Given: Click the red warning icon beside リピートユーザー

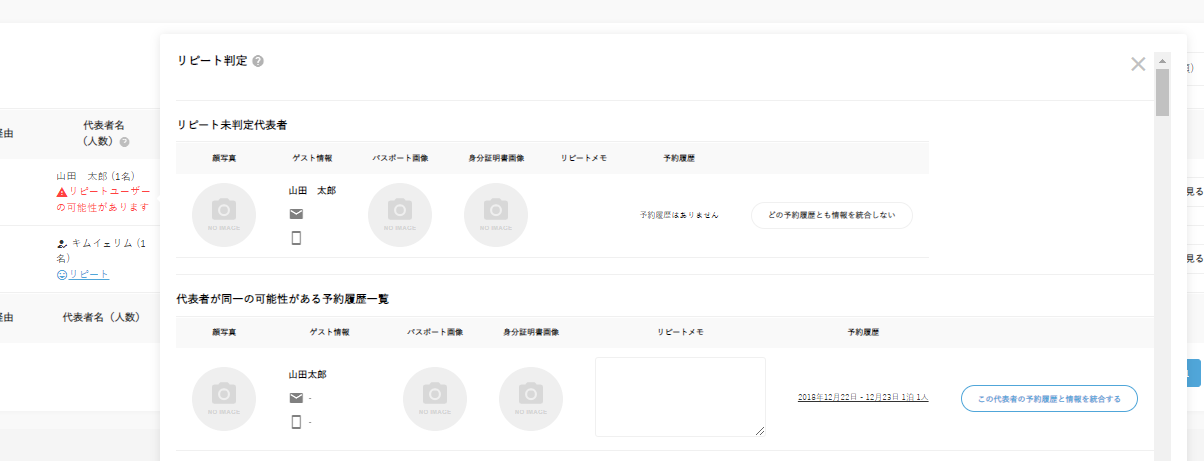Looking at the screenshot, I should (x=62, y=191).
